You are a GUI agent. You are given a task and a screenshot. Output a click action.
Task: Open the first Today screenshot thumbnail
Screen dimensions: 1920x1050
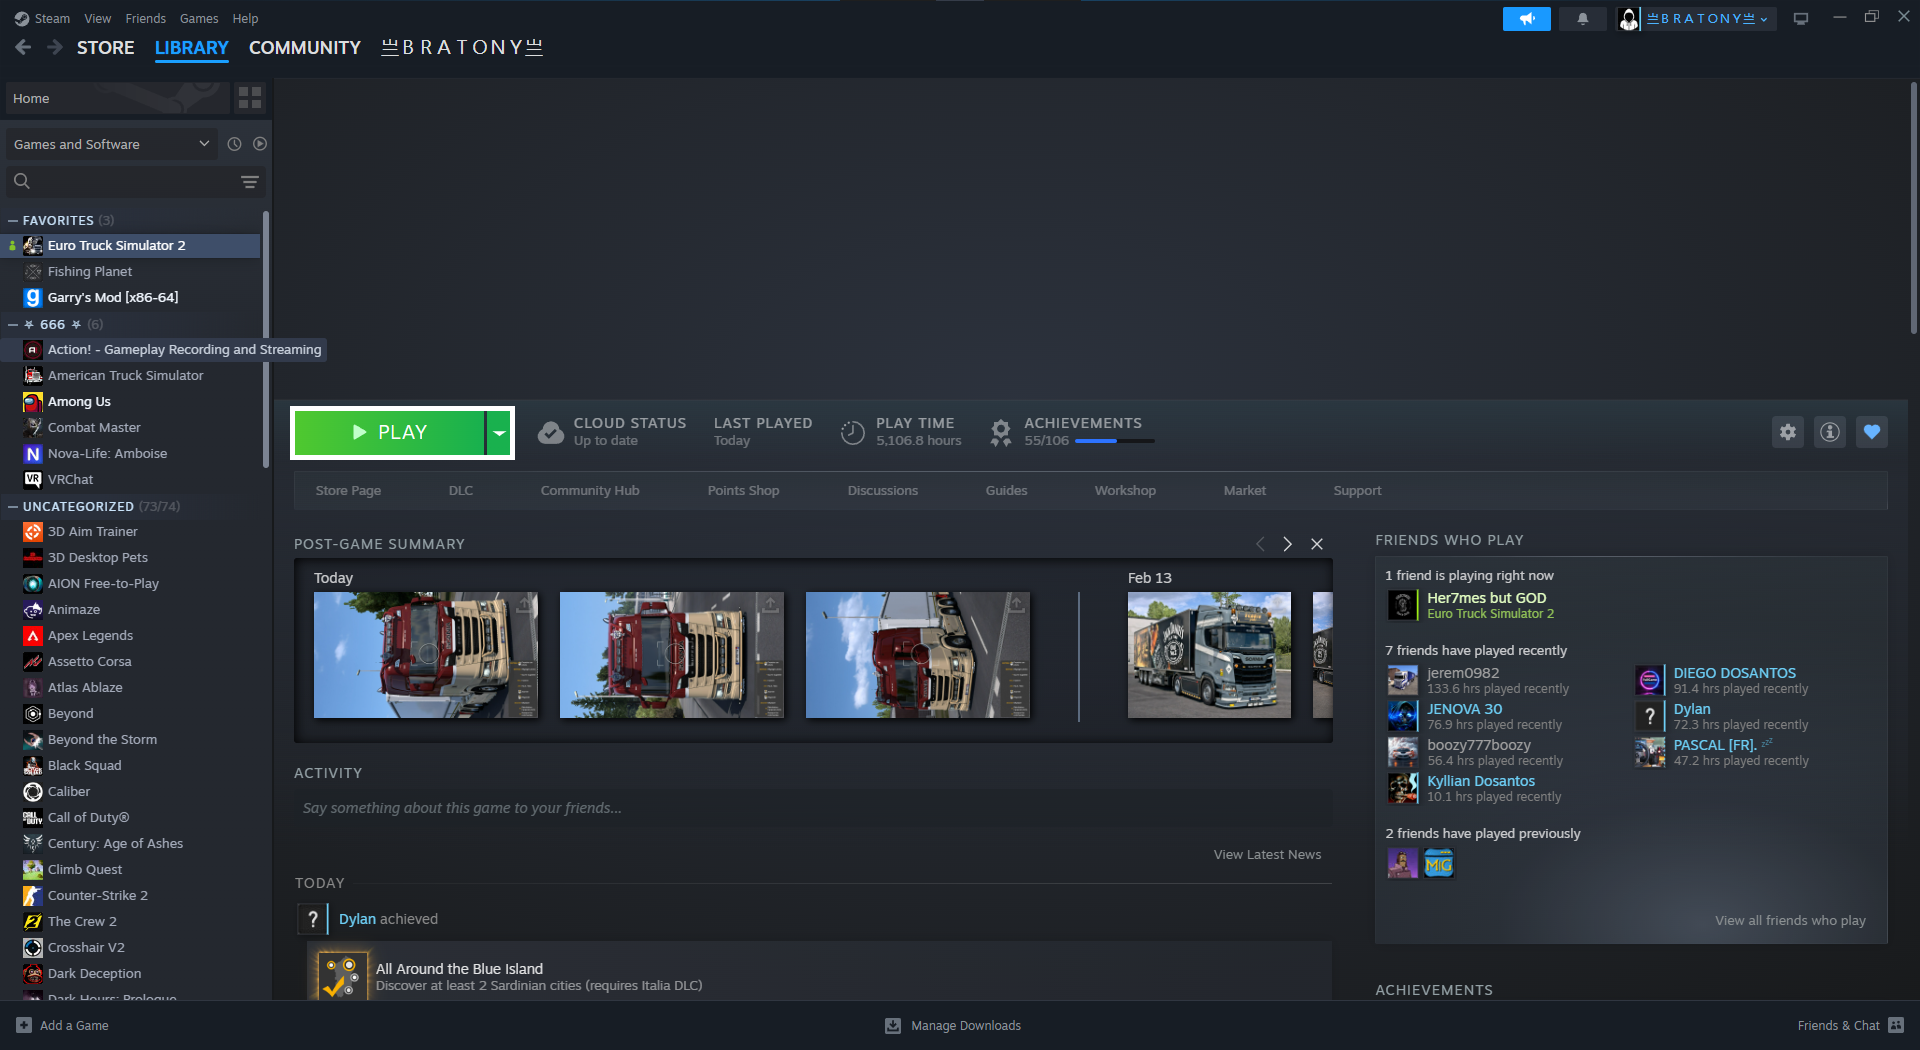click(426, 655)
